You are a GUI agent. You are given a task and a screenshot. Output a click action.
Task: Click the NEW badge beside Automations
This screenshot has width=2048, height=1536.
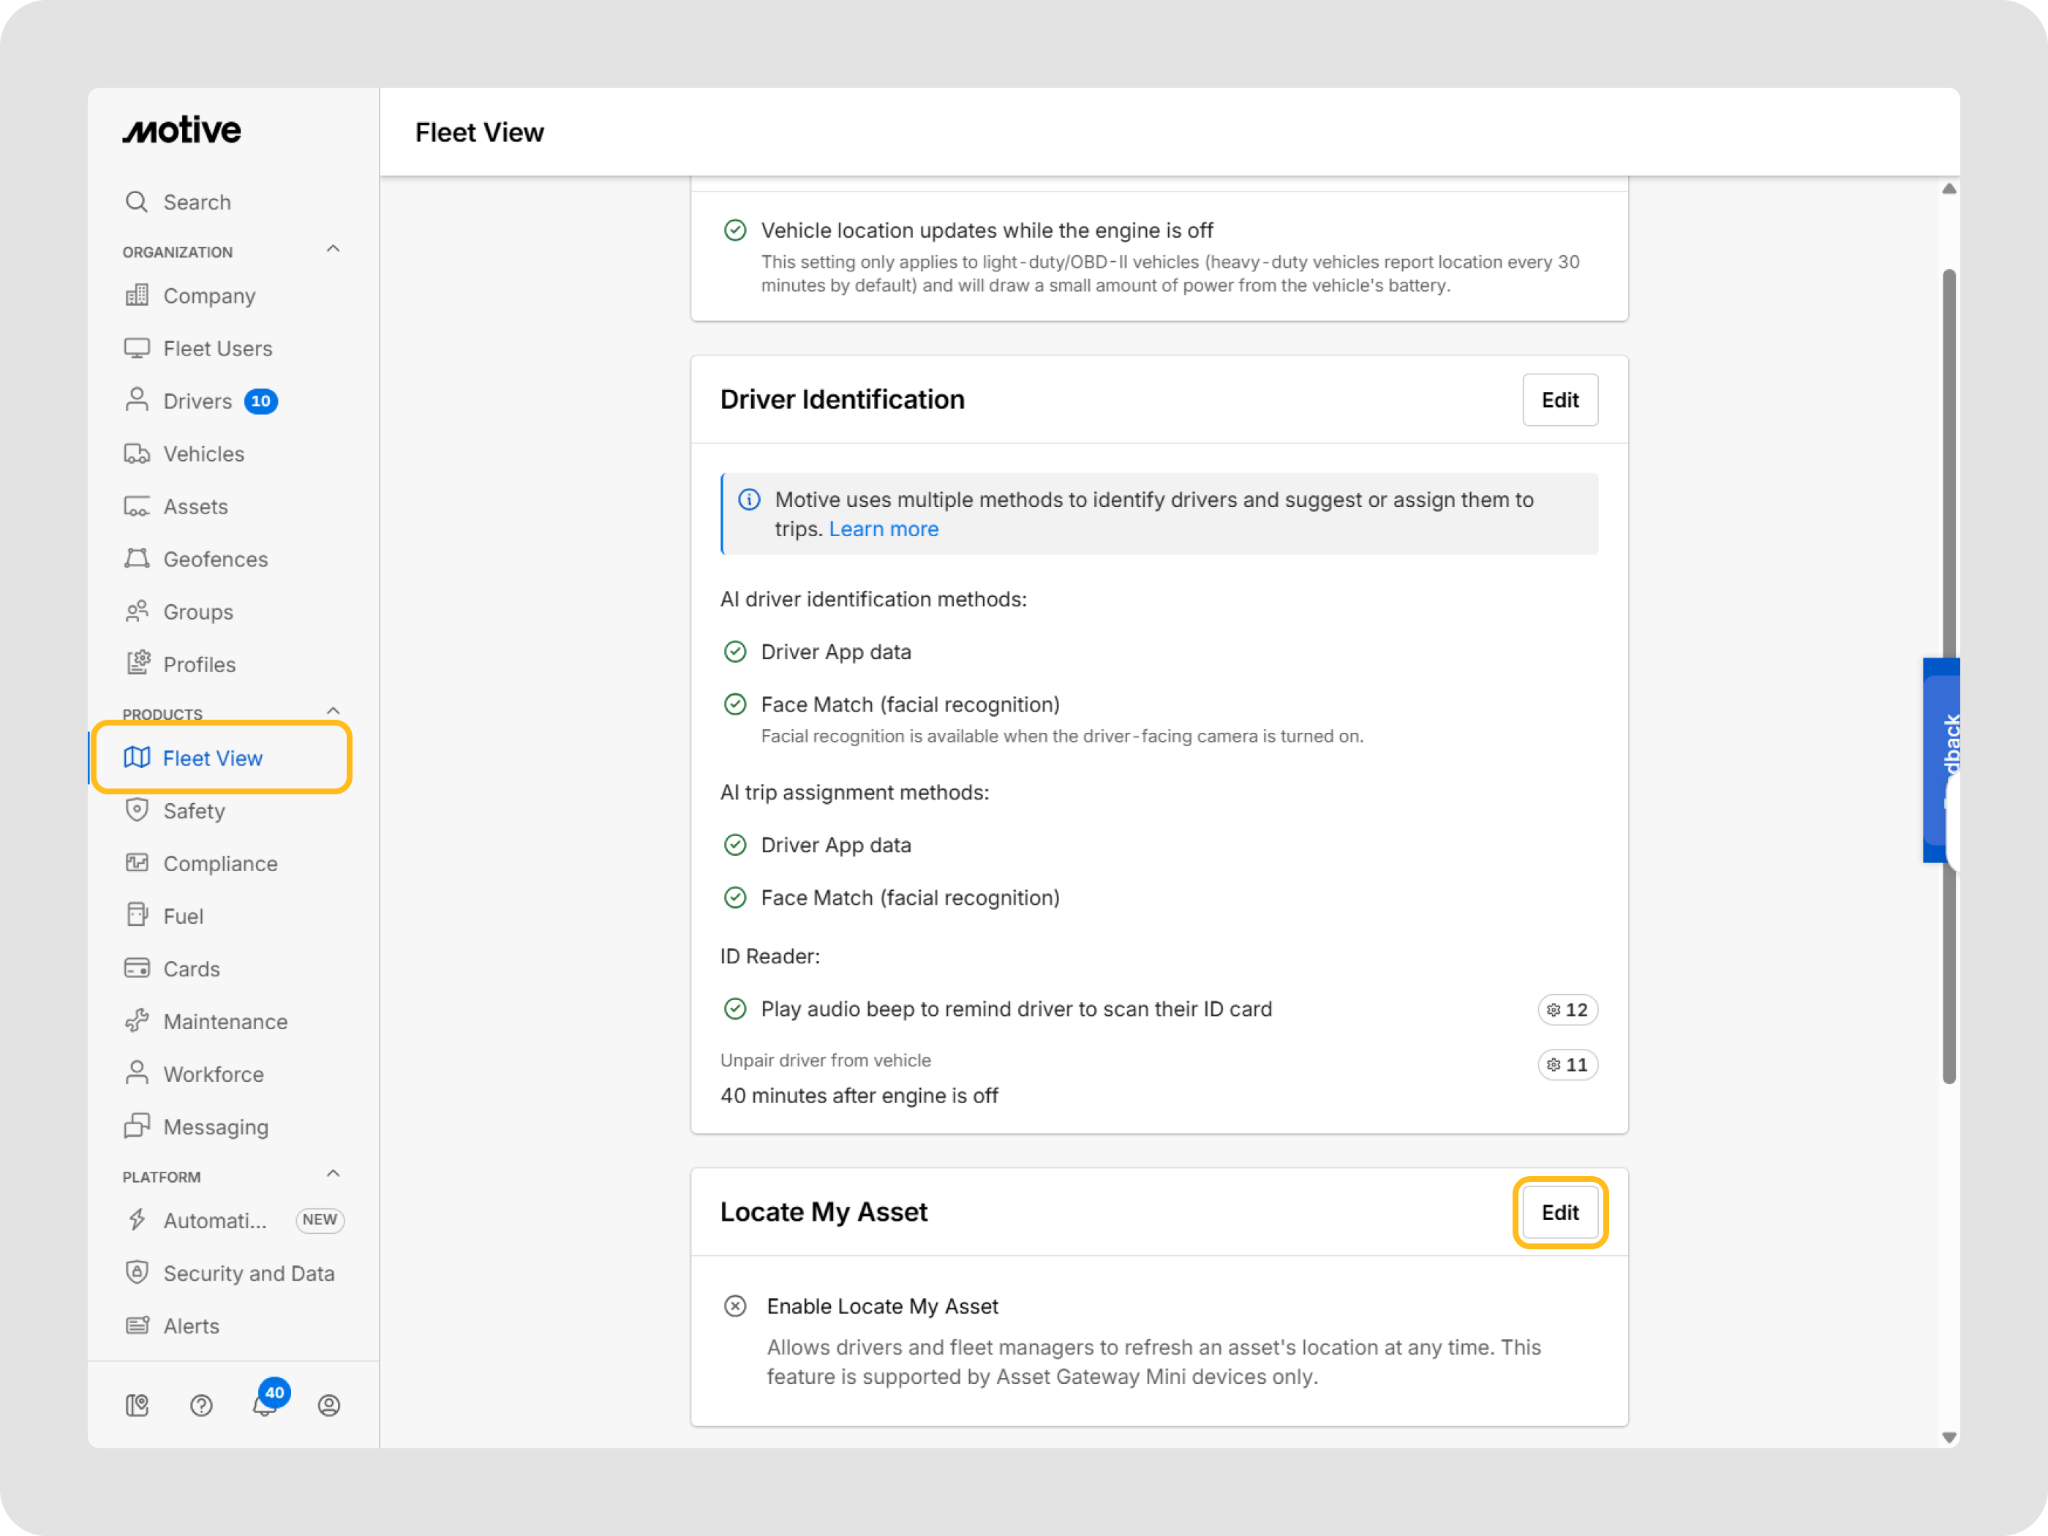point(319,1220)
